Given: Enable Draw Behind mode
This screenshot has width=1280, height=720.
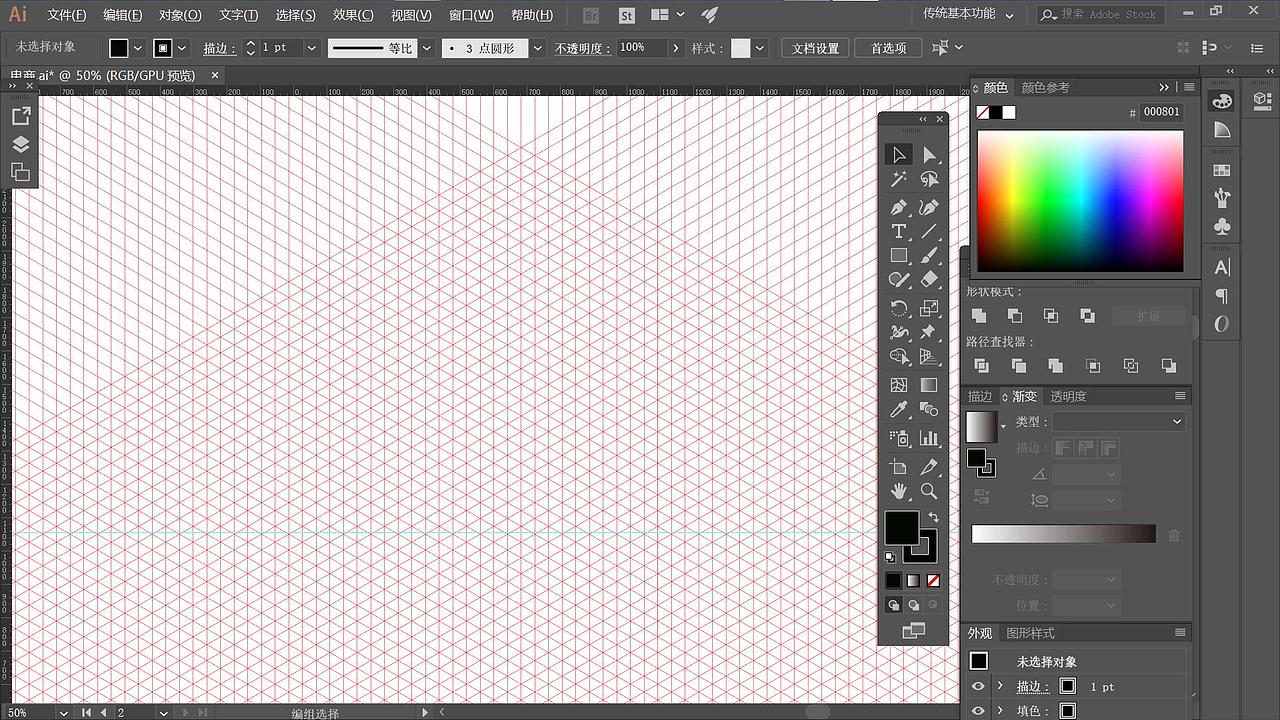Looking at the screenshot, I should [x=913, y=605].
